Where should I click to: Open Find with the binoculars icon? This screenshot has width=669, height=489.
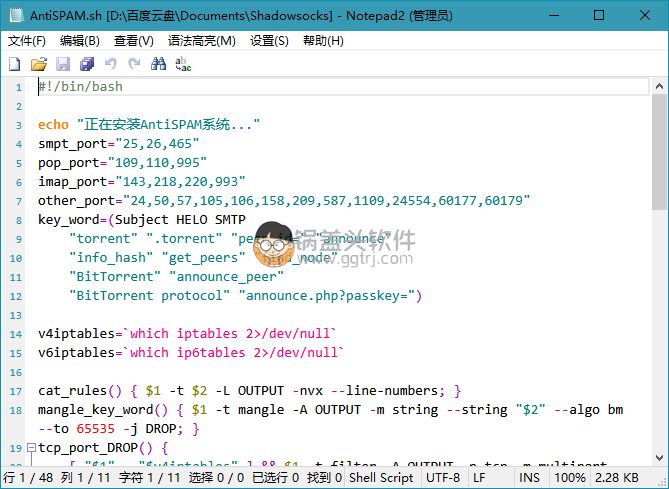158,64
